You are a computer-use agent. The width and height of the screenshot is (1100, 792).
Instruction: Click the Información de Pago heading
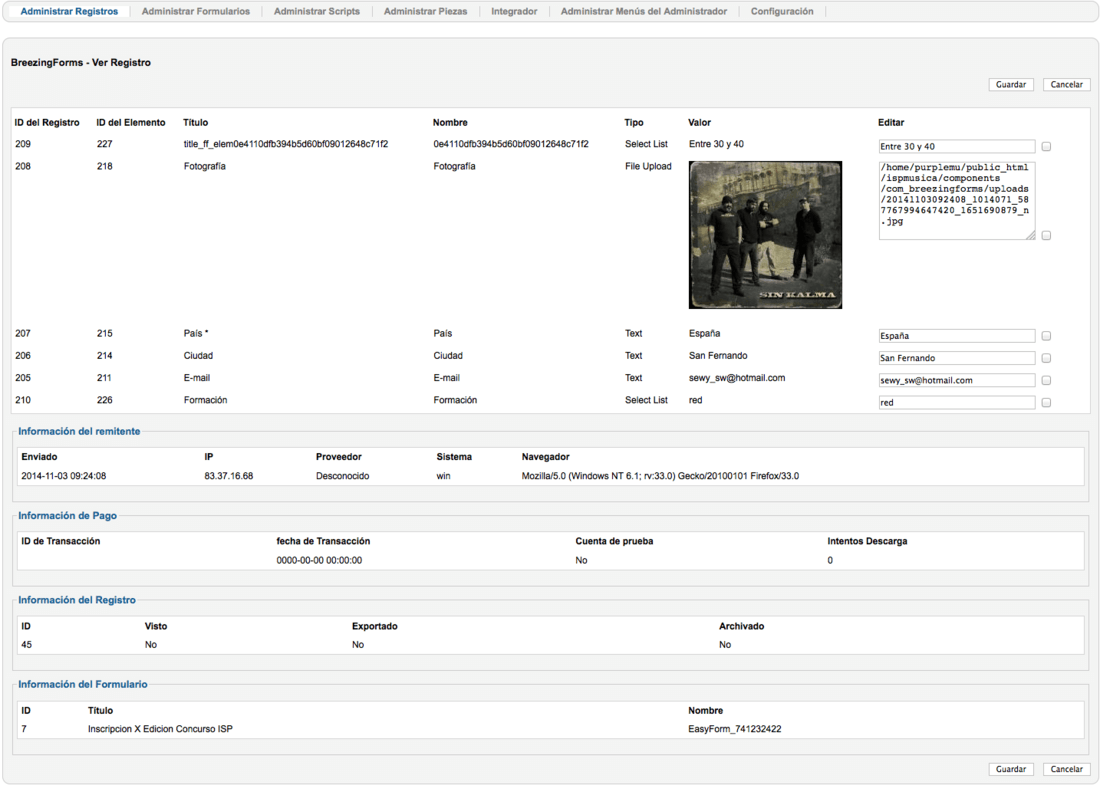tap(67, 516)
